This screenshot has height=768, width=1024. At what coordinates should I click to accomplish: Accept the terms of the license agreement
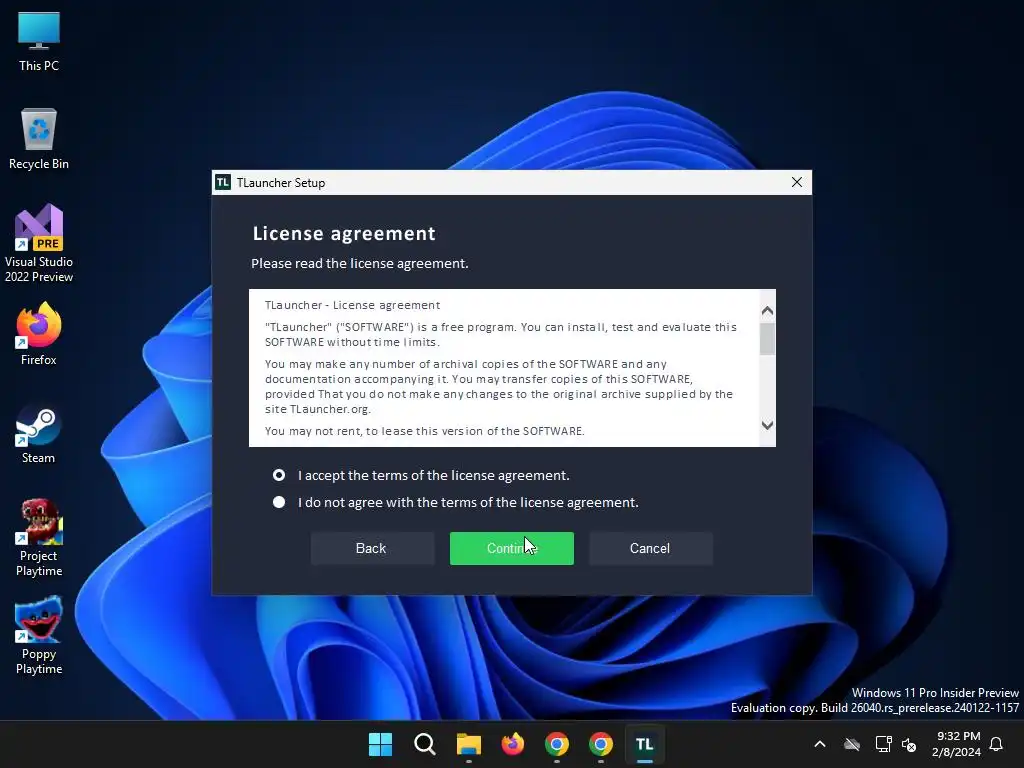click(x=279, y=475)
